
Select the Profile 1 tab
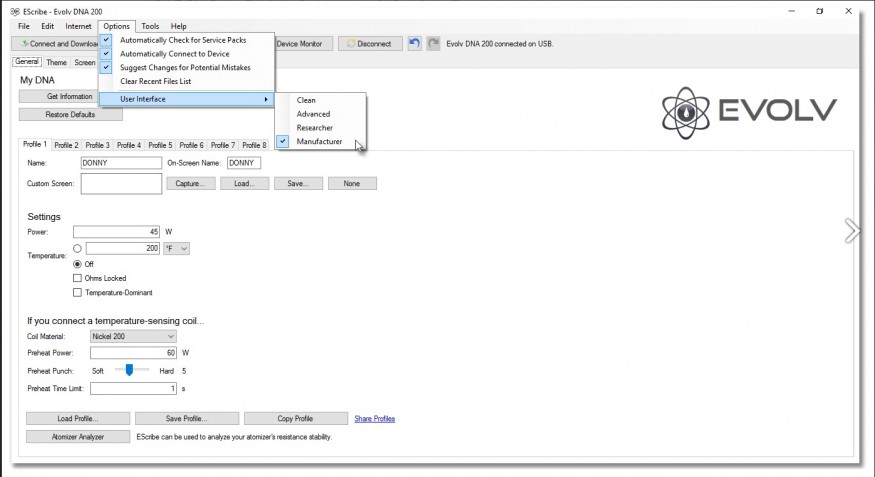pyautogui.click(x=35, y=144)
